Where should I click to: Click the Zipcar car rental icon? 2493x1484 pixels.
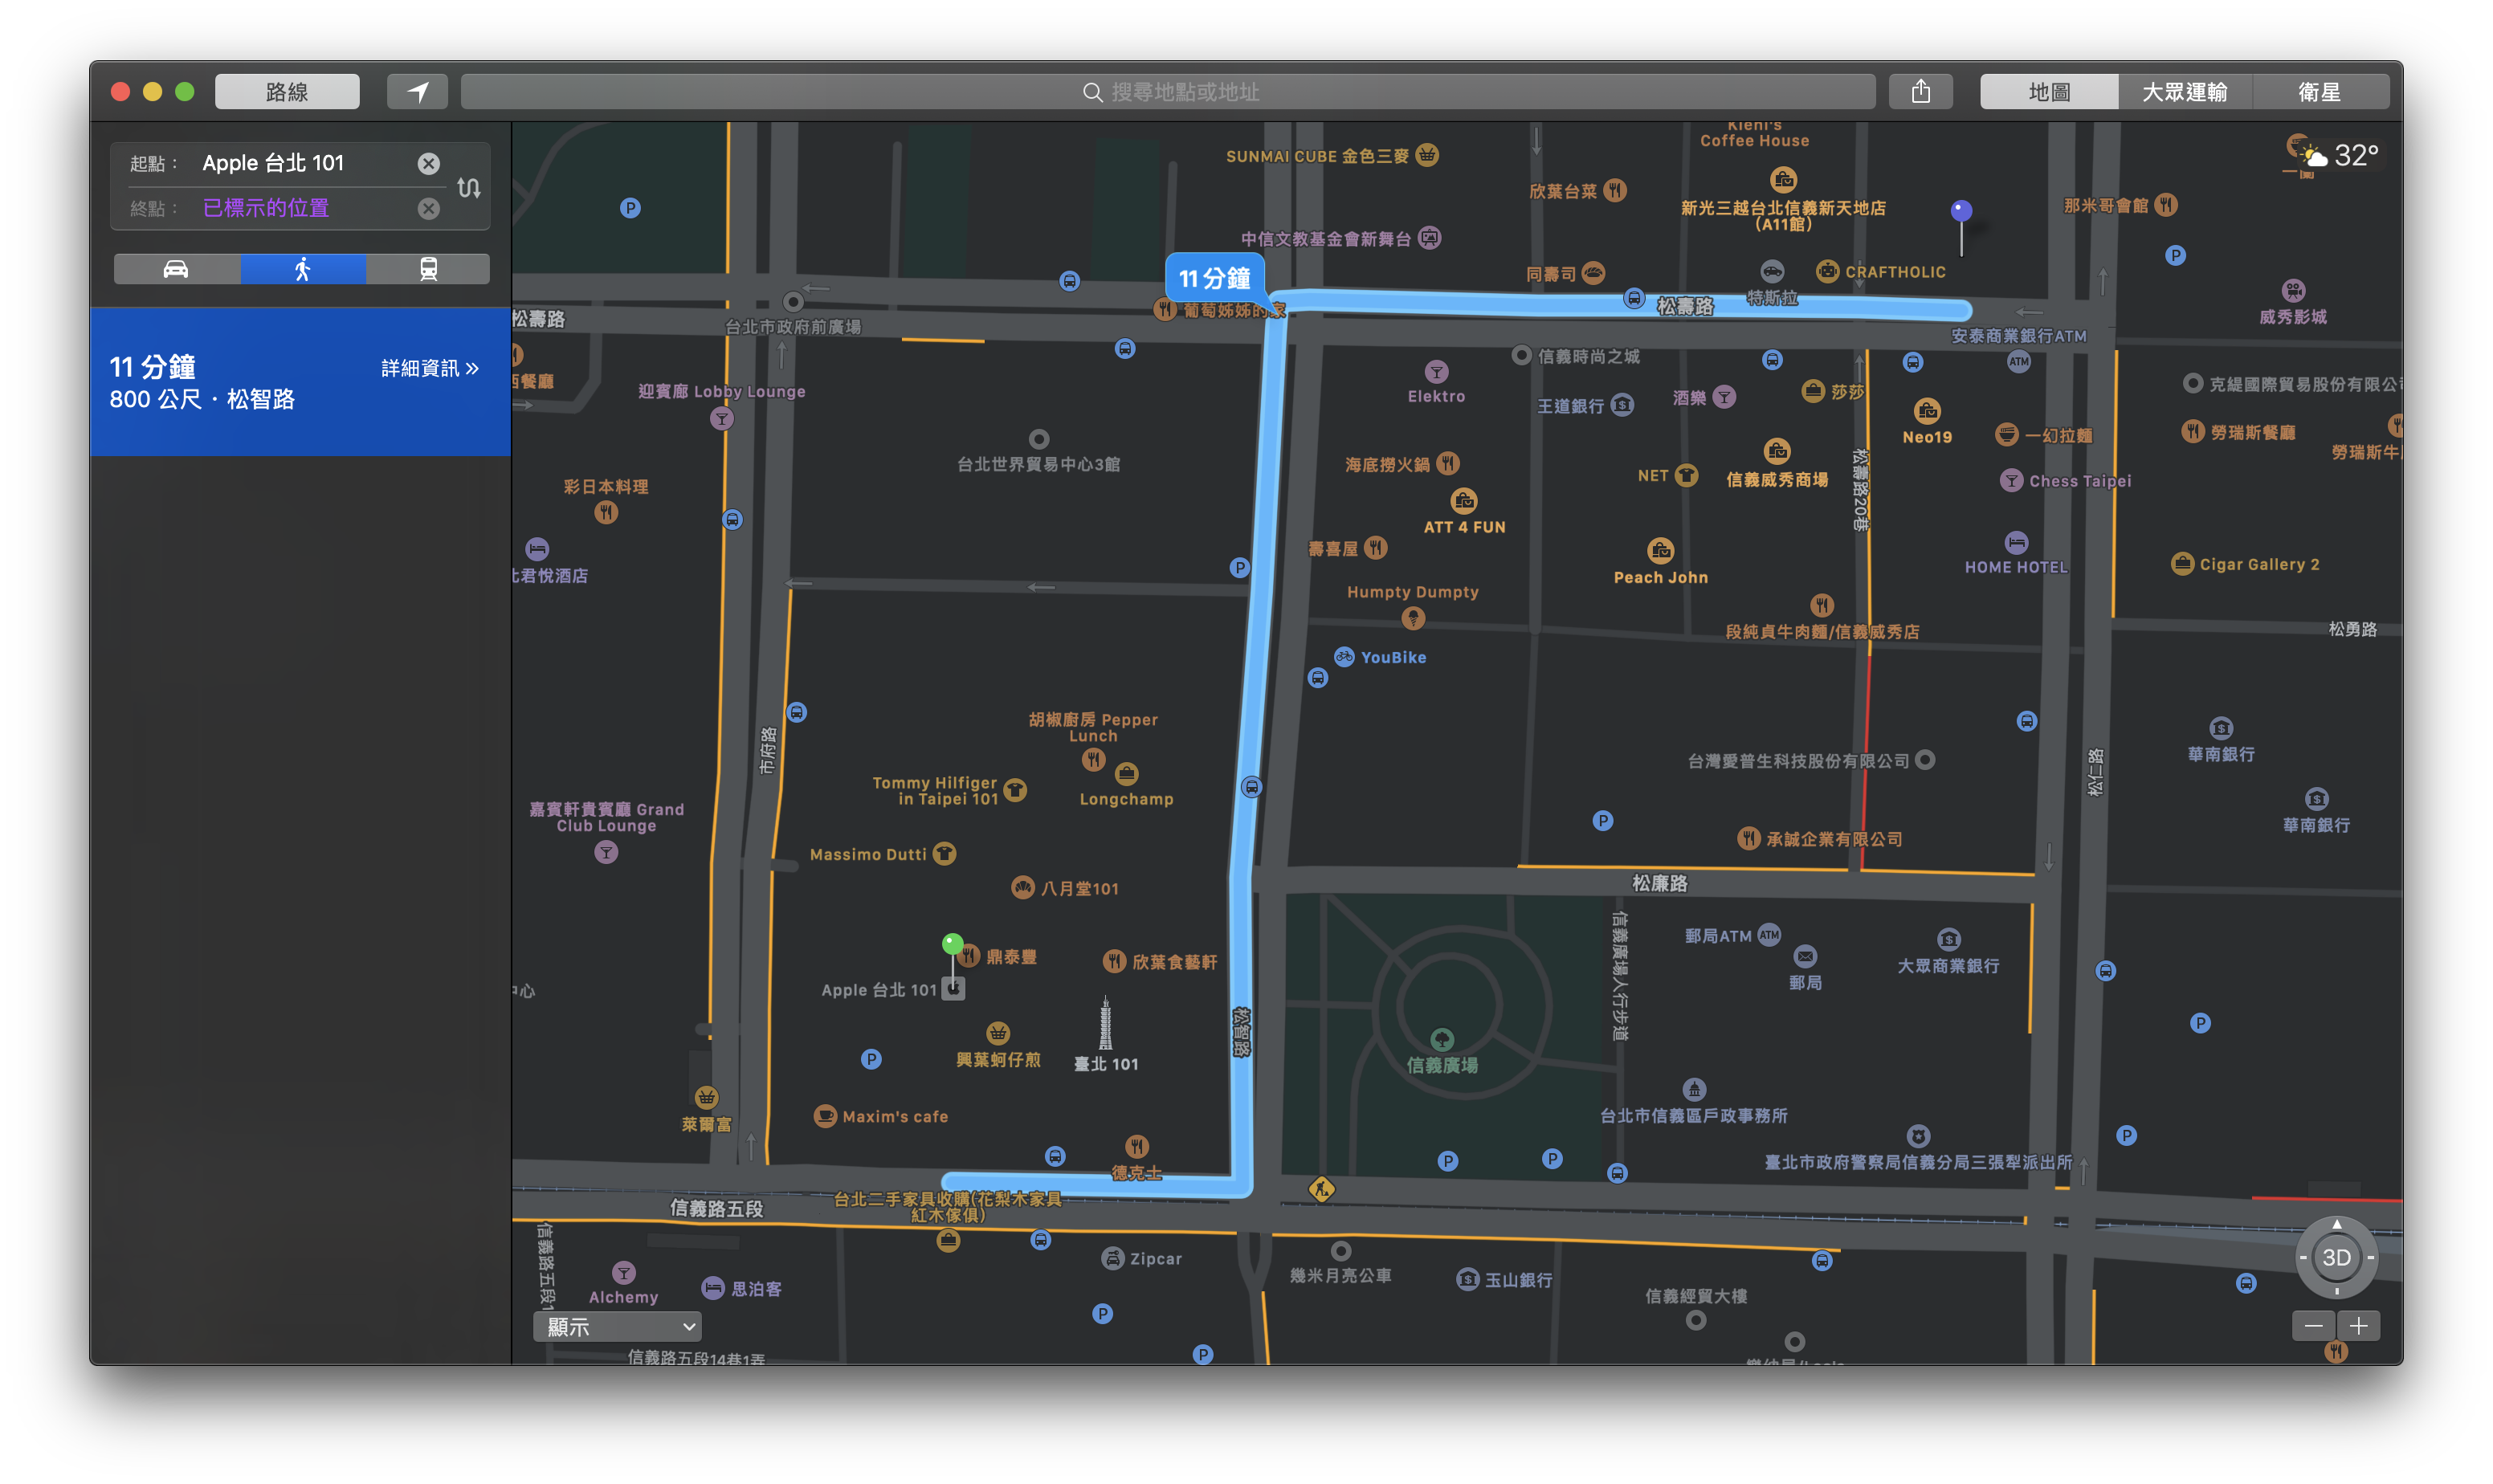pyautogui.click(x=1112, y=1259)
